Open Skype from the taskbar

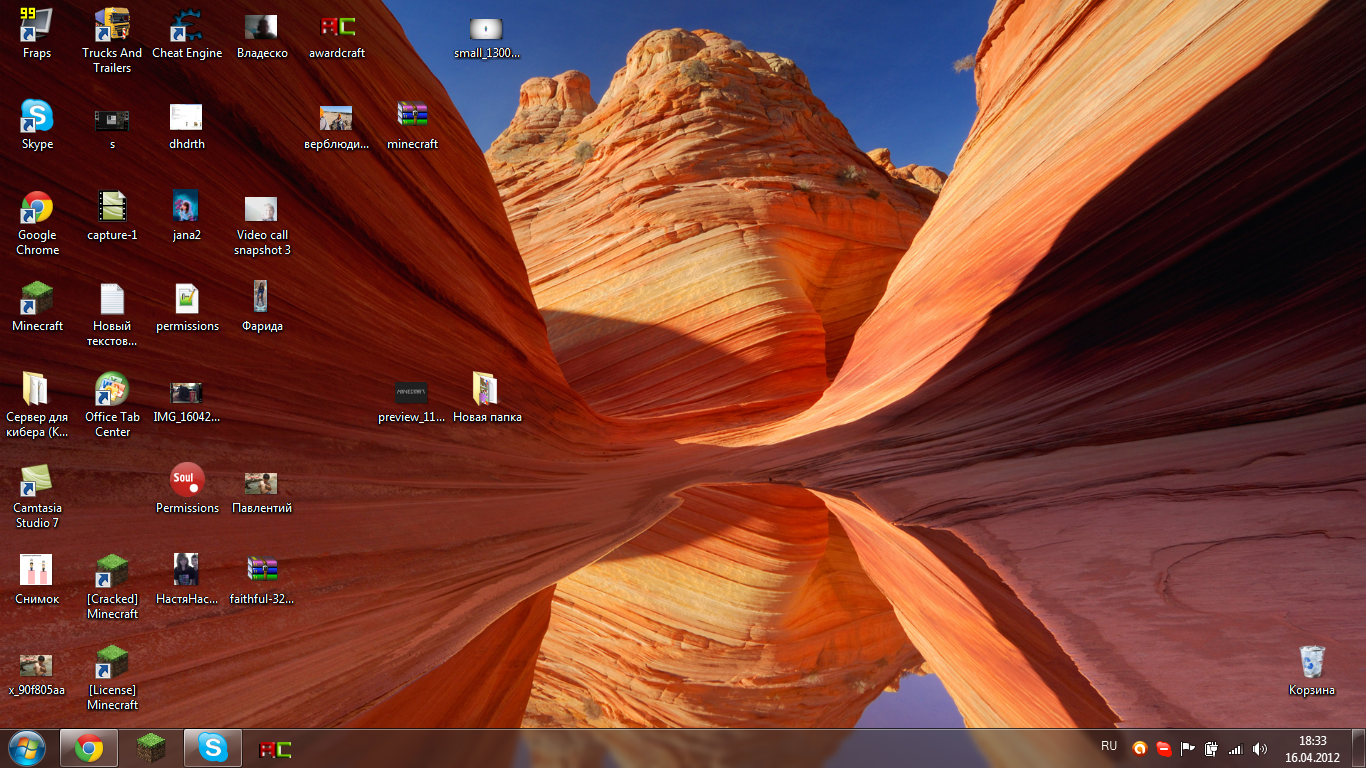pyautogui.click(x=212, y=748)
